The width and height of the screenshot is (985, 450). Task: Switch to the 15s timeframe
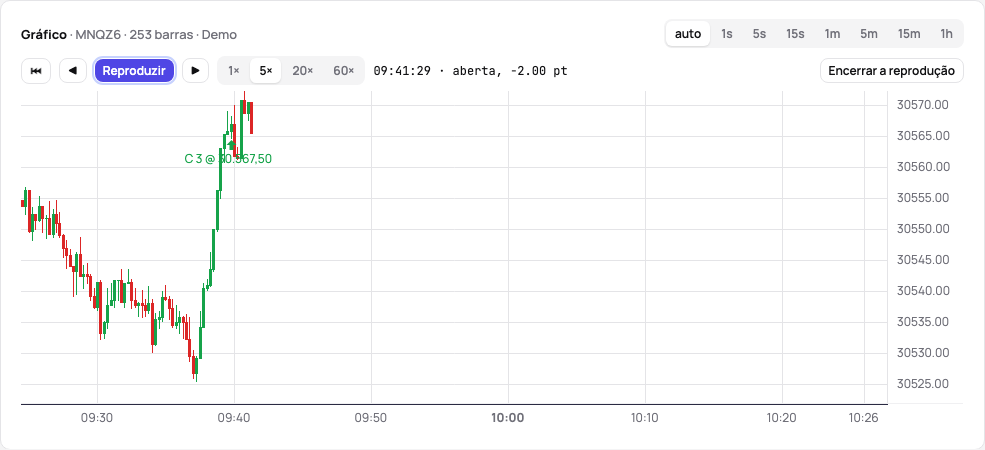pyautogui.click(x=795, y=34)
